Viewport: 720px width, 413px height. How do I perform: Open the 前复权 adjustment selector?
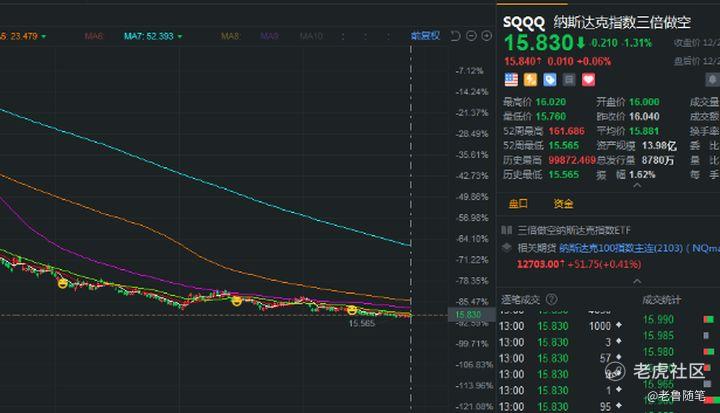pyautogui.click(x=425, y=36)
